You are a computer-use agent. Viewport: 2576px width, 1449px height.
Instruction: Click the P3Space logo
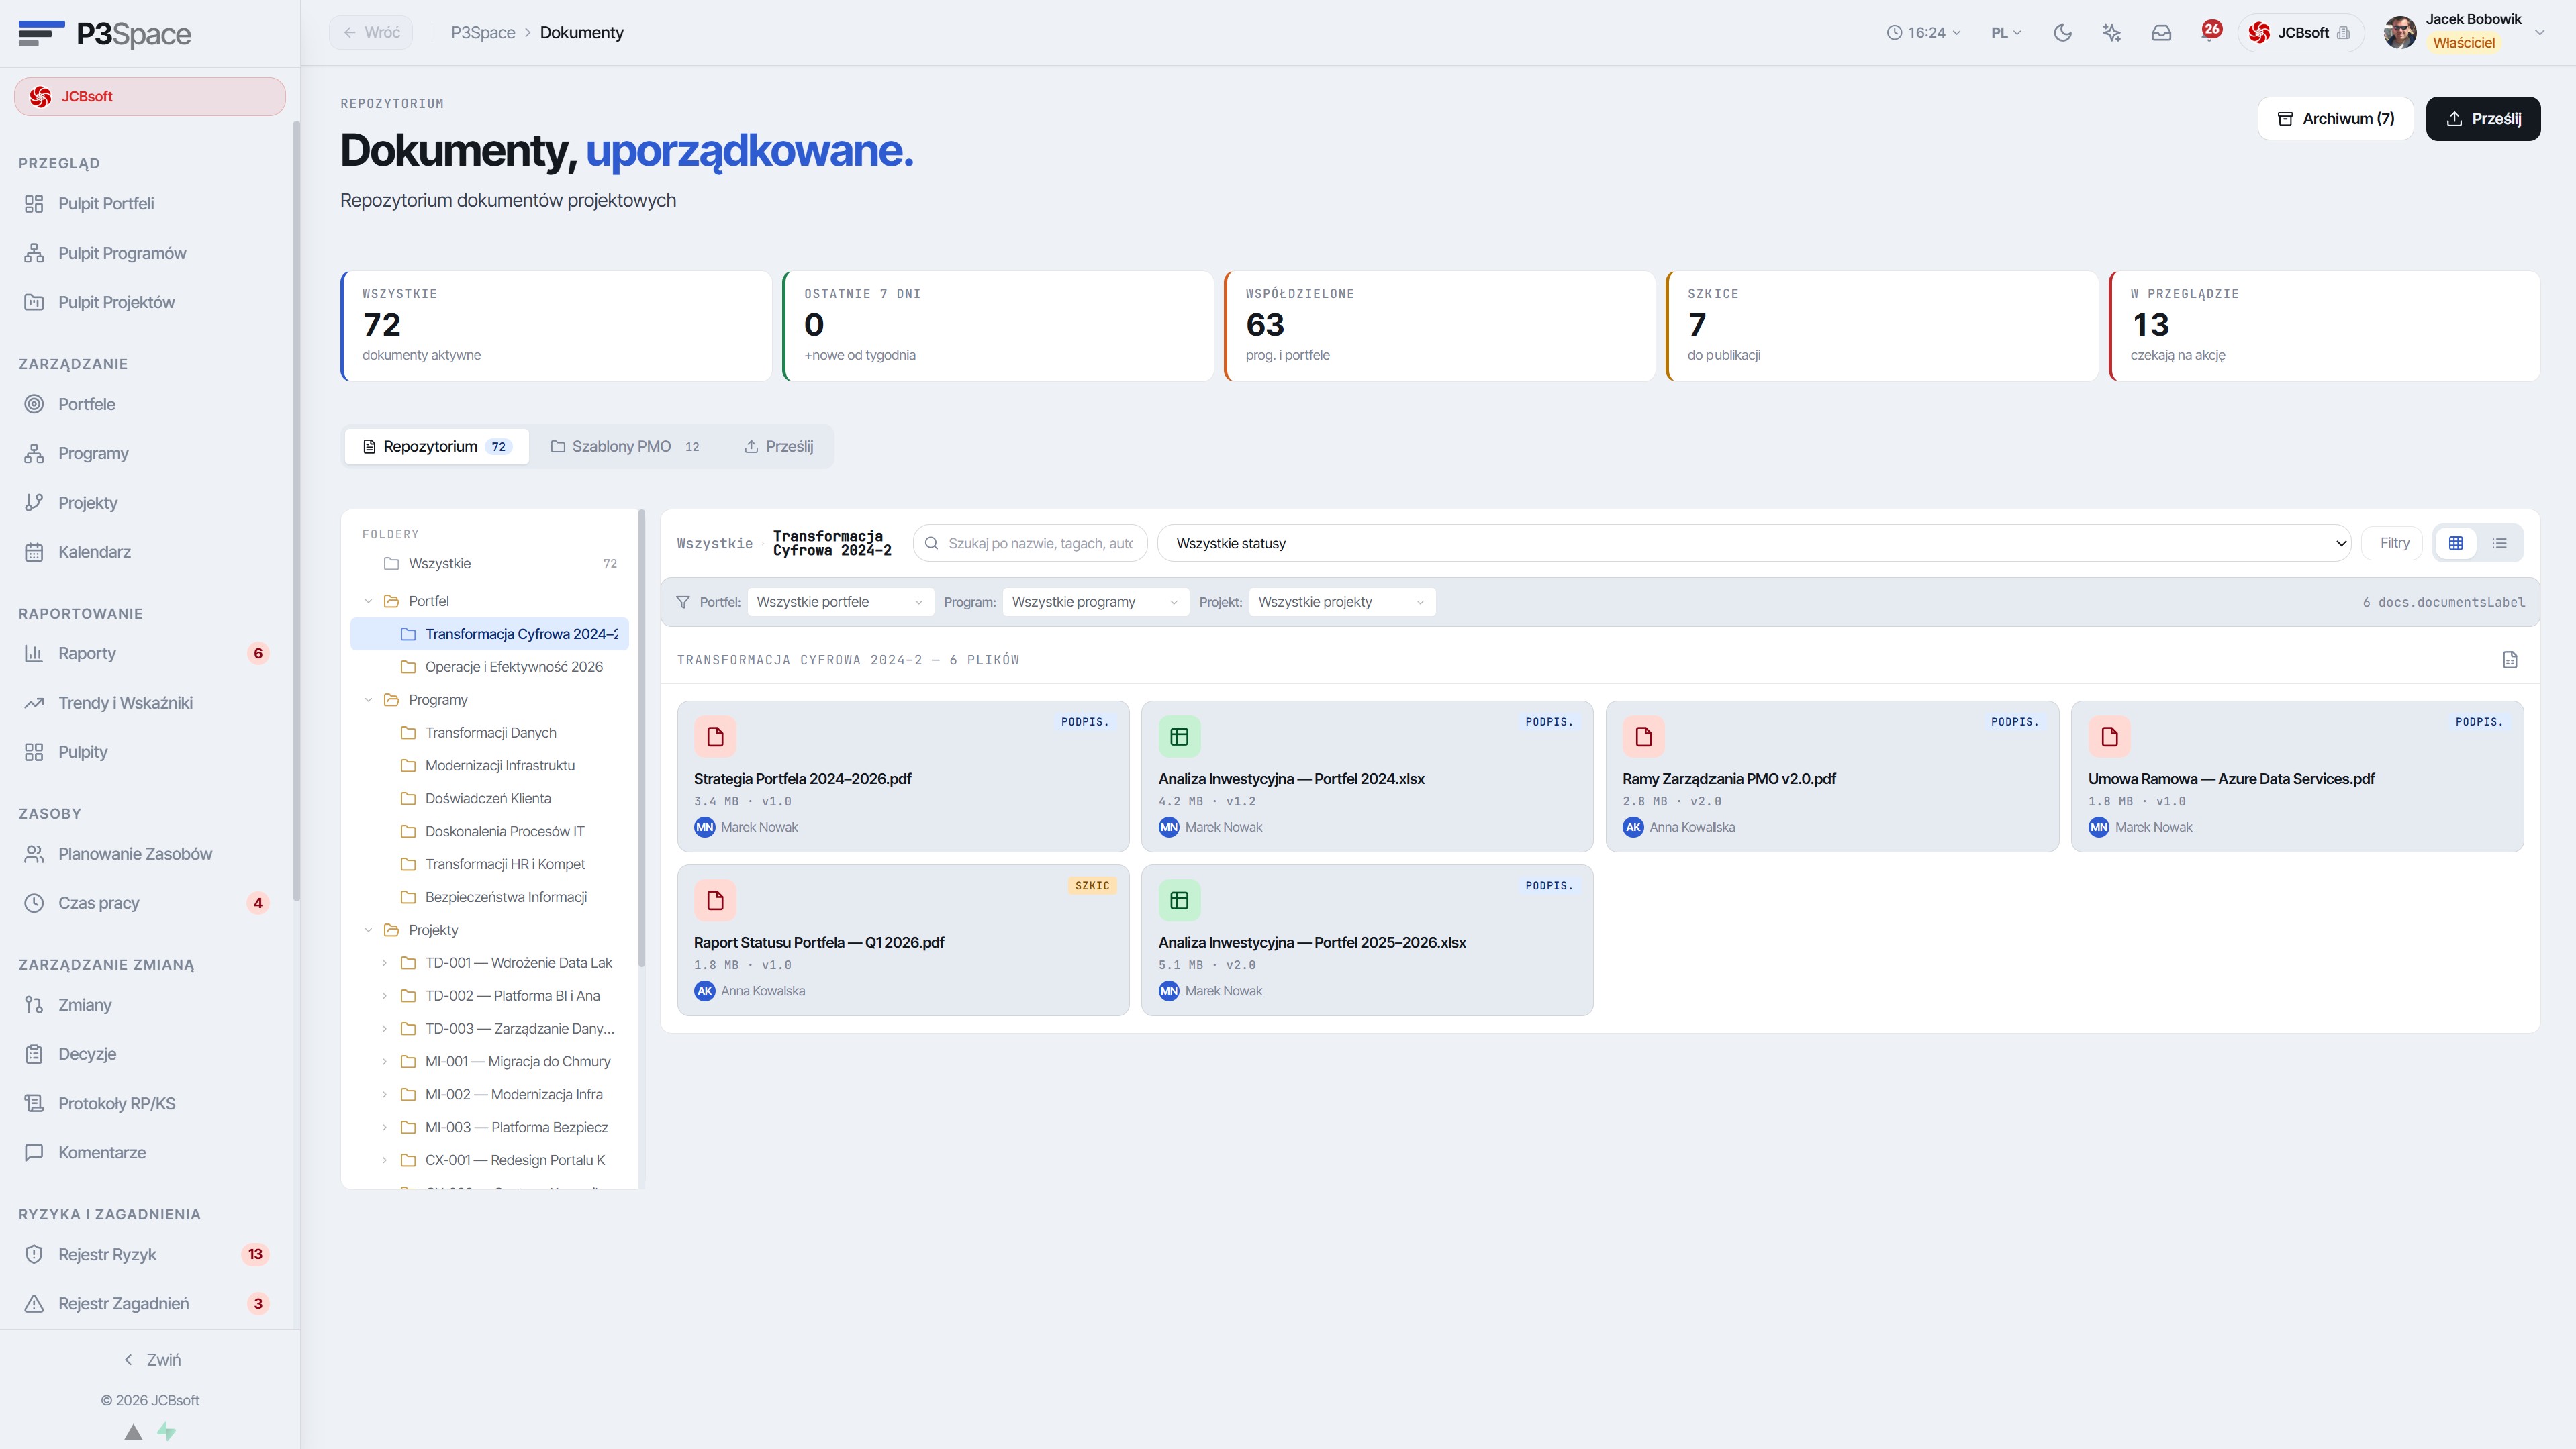tap(104, 34)
